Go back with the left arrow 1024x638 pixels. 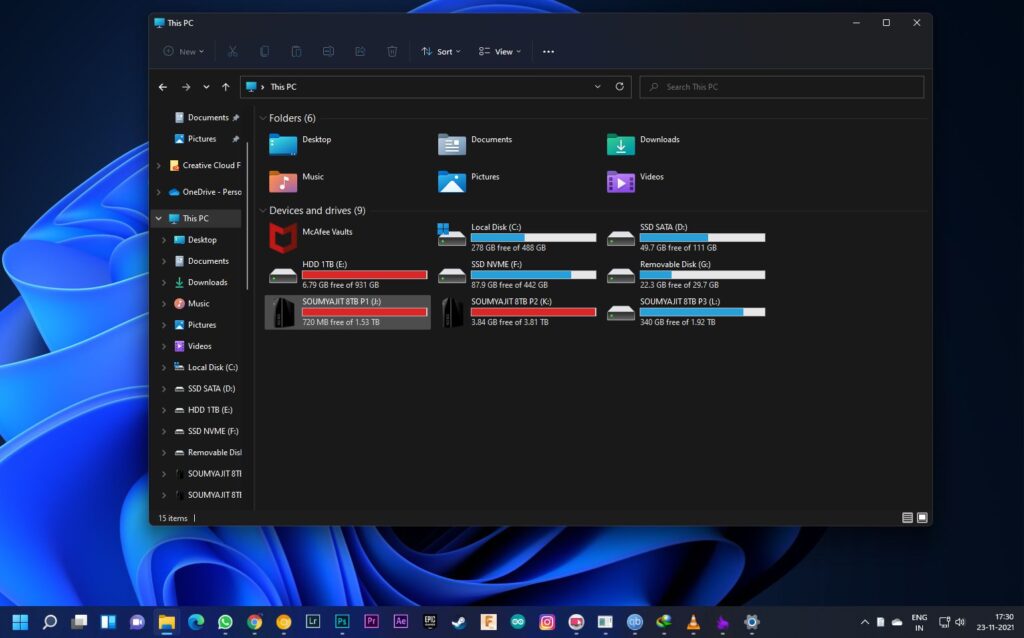coord(163,87)
